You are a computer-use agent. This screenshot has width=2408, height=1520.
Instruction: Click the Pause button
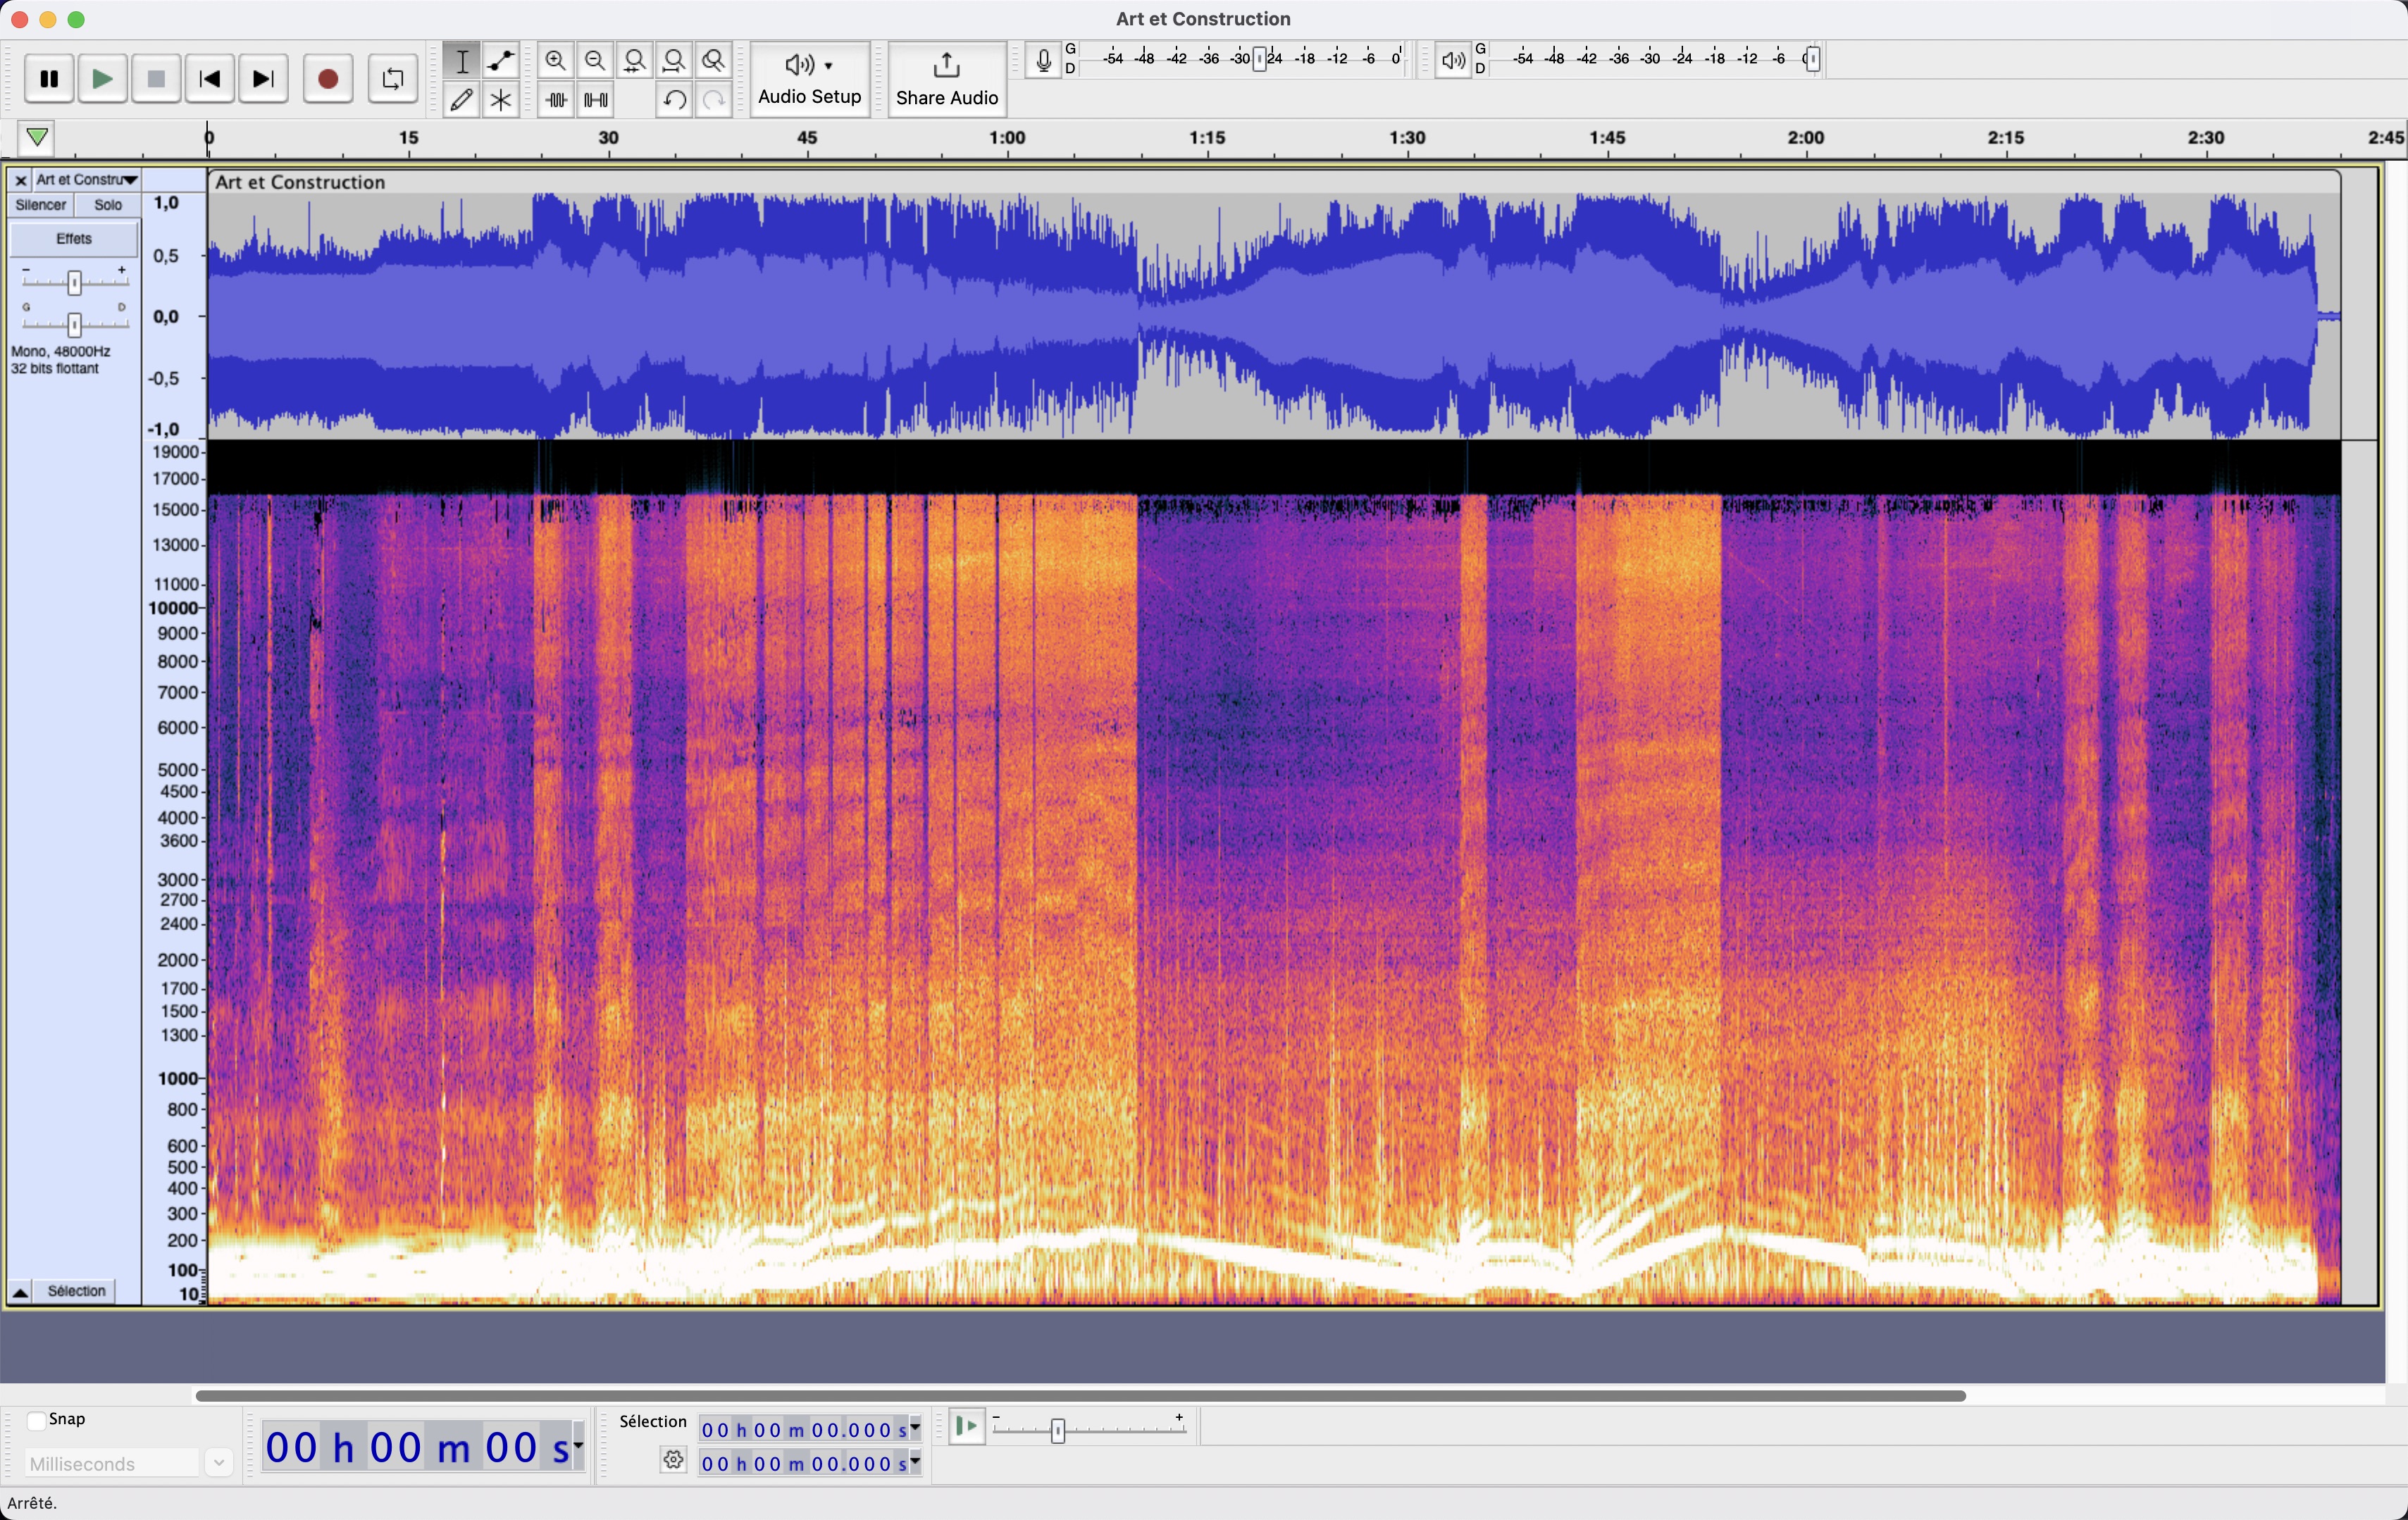(49, 79)
